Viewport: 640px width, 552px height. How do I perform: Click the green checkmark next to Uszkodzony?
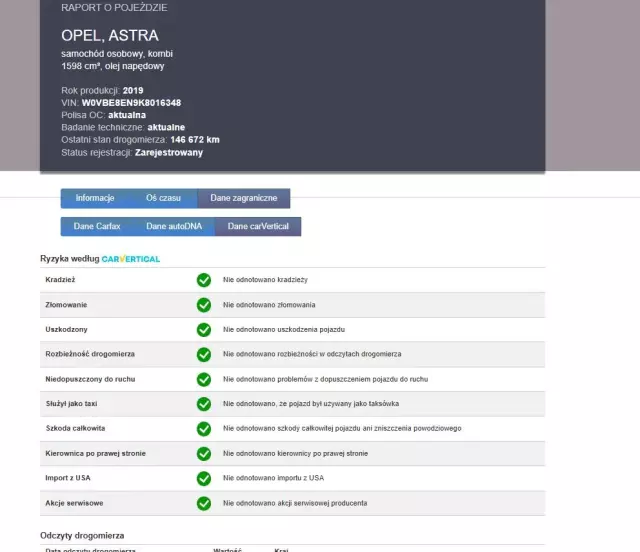click(x=204, y=330)
